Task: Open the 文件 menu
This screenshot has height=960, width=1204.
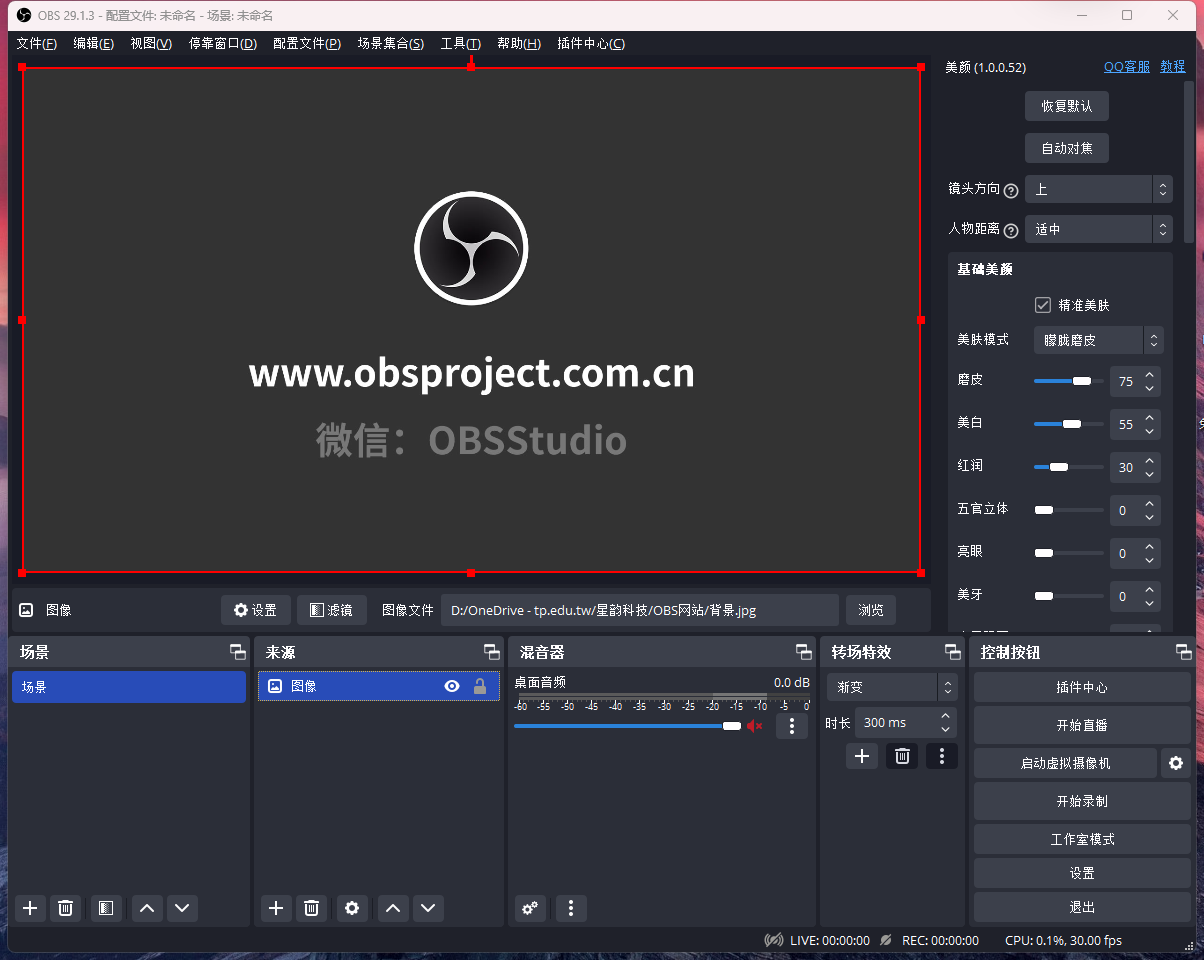Action: [x=37, y=43]
